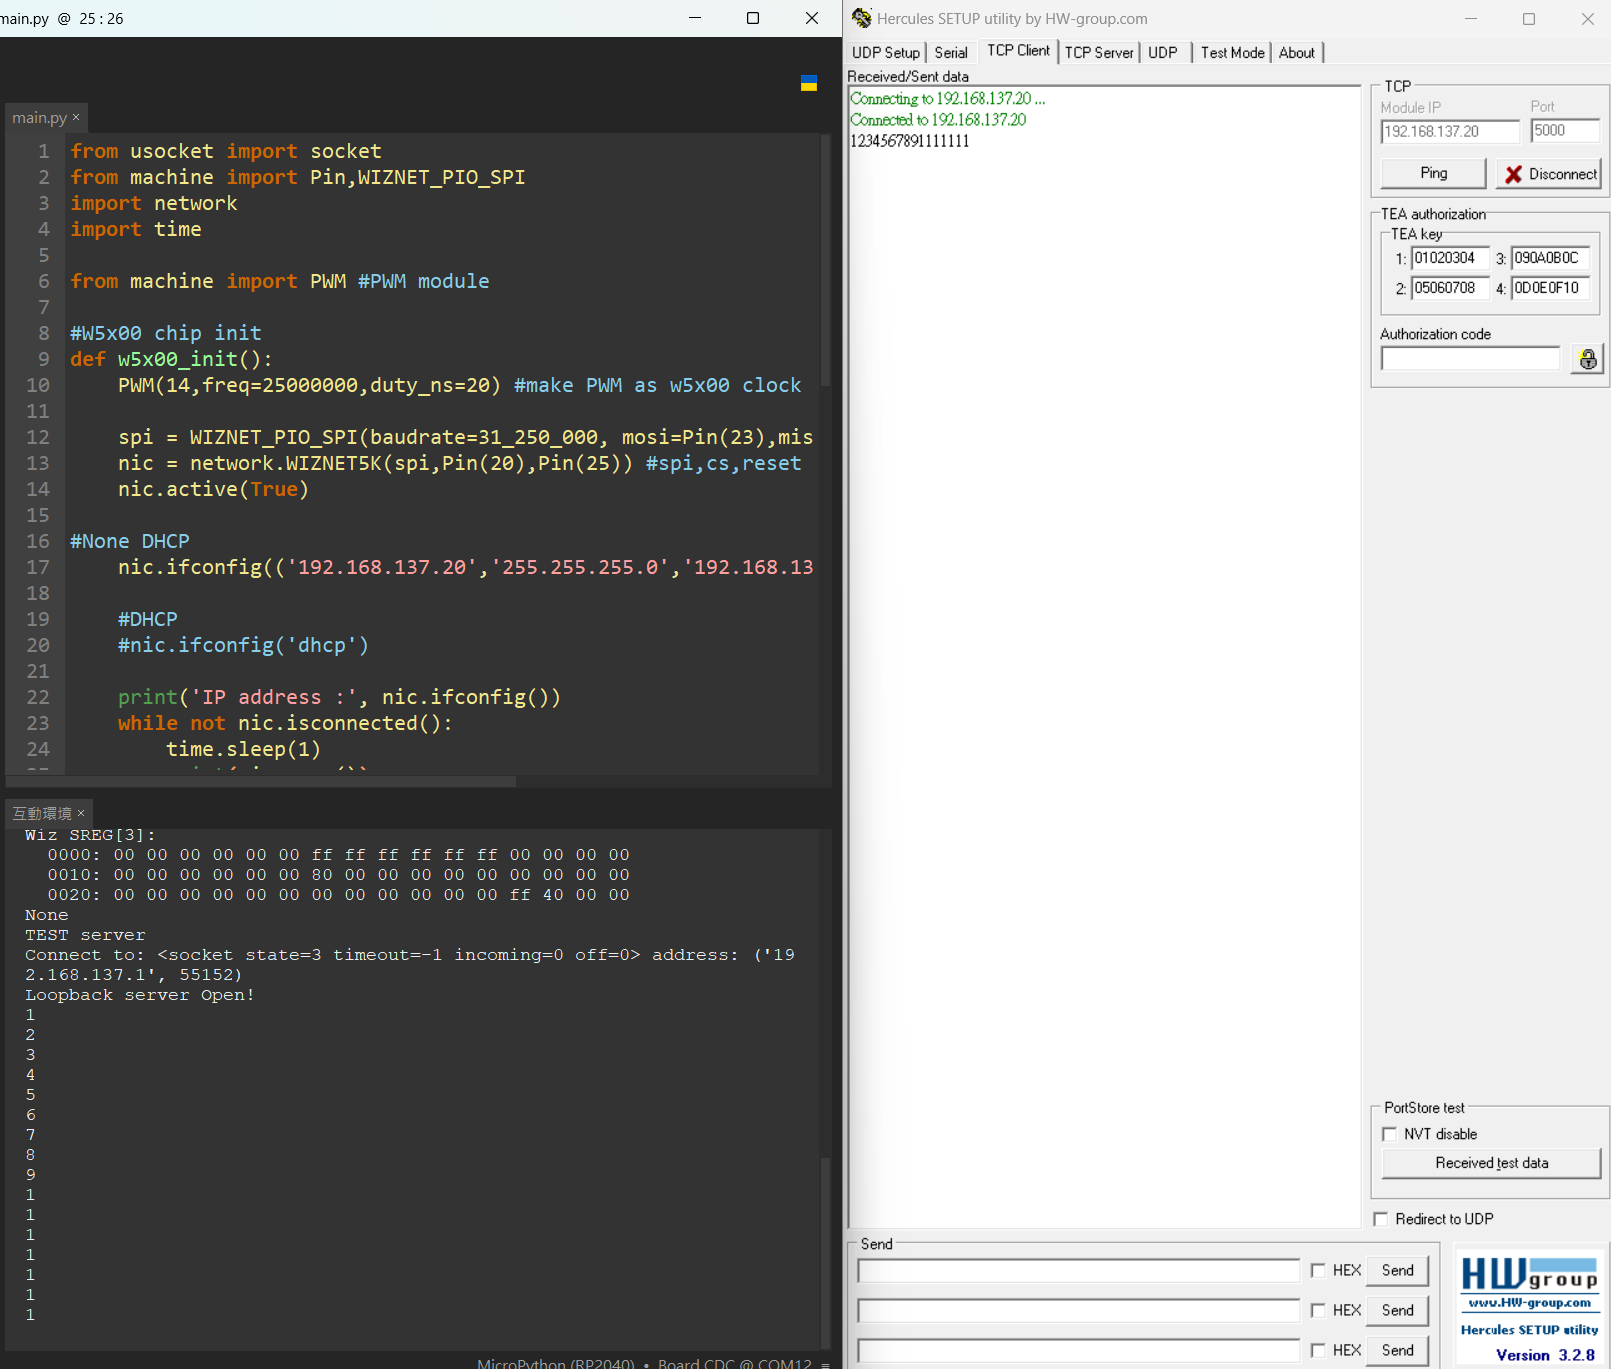Viewport: 1611px width, 1369px height.
Task: Tick the NVT disable checkbox
Action: coord(1389,1134)
